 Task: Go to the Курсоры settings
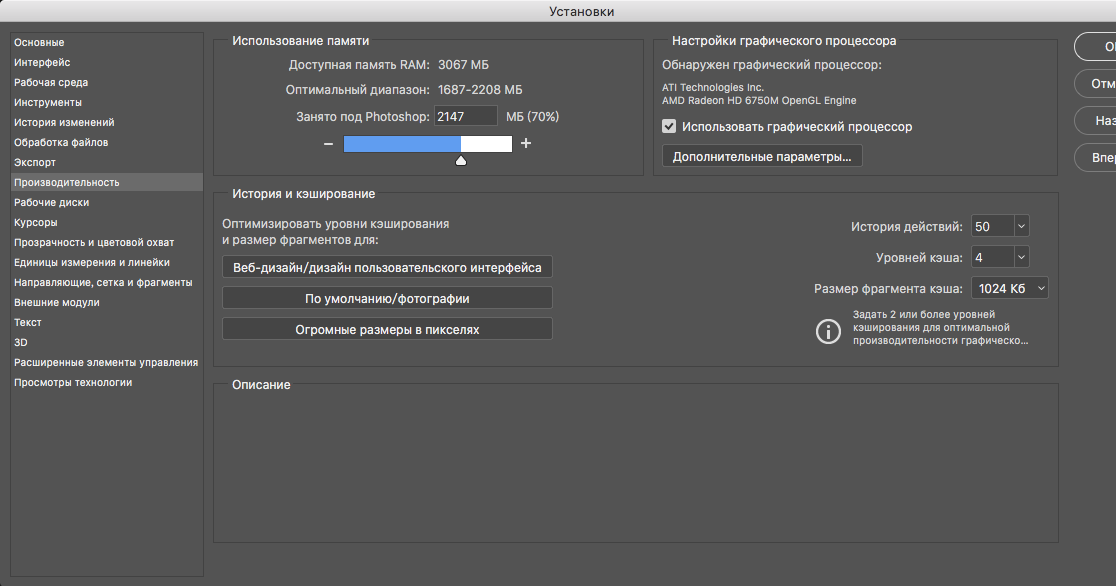point(36,223)
